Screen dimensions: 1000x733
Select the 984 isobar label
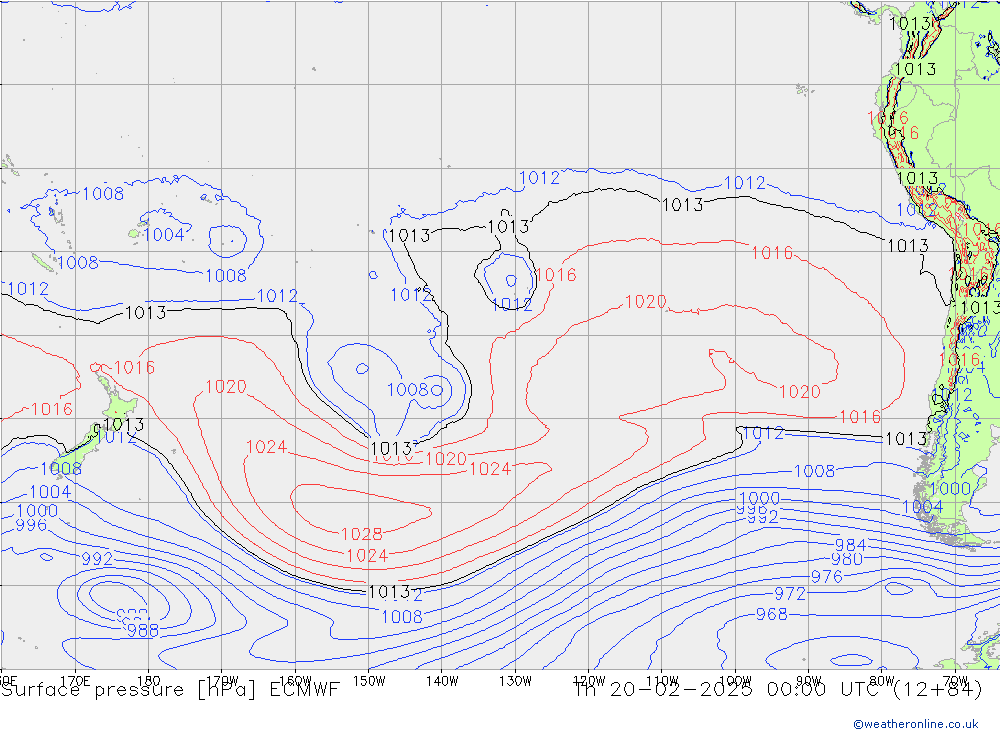[x=851, y=545]
